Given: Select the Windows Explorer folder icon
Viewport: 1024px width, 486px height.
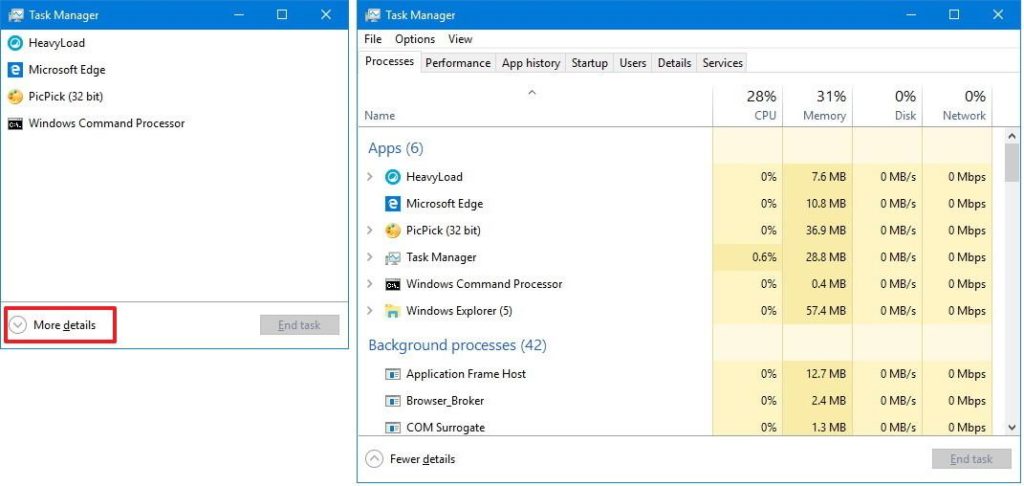Looking at the screenshot, I should (393, 311).
